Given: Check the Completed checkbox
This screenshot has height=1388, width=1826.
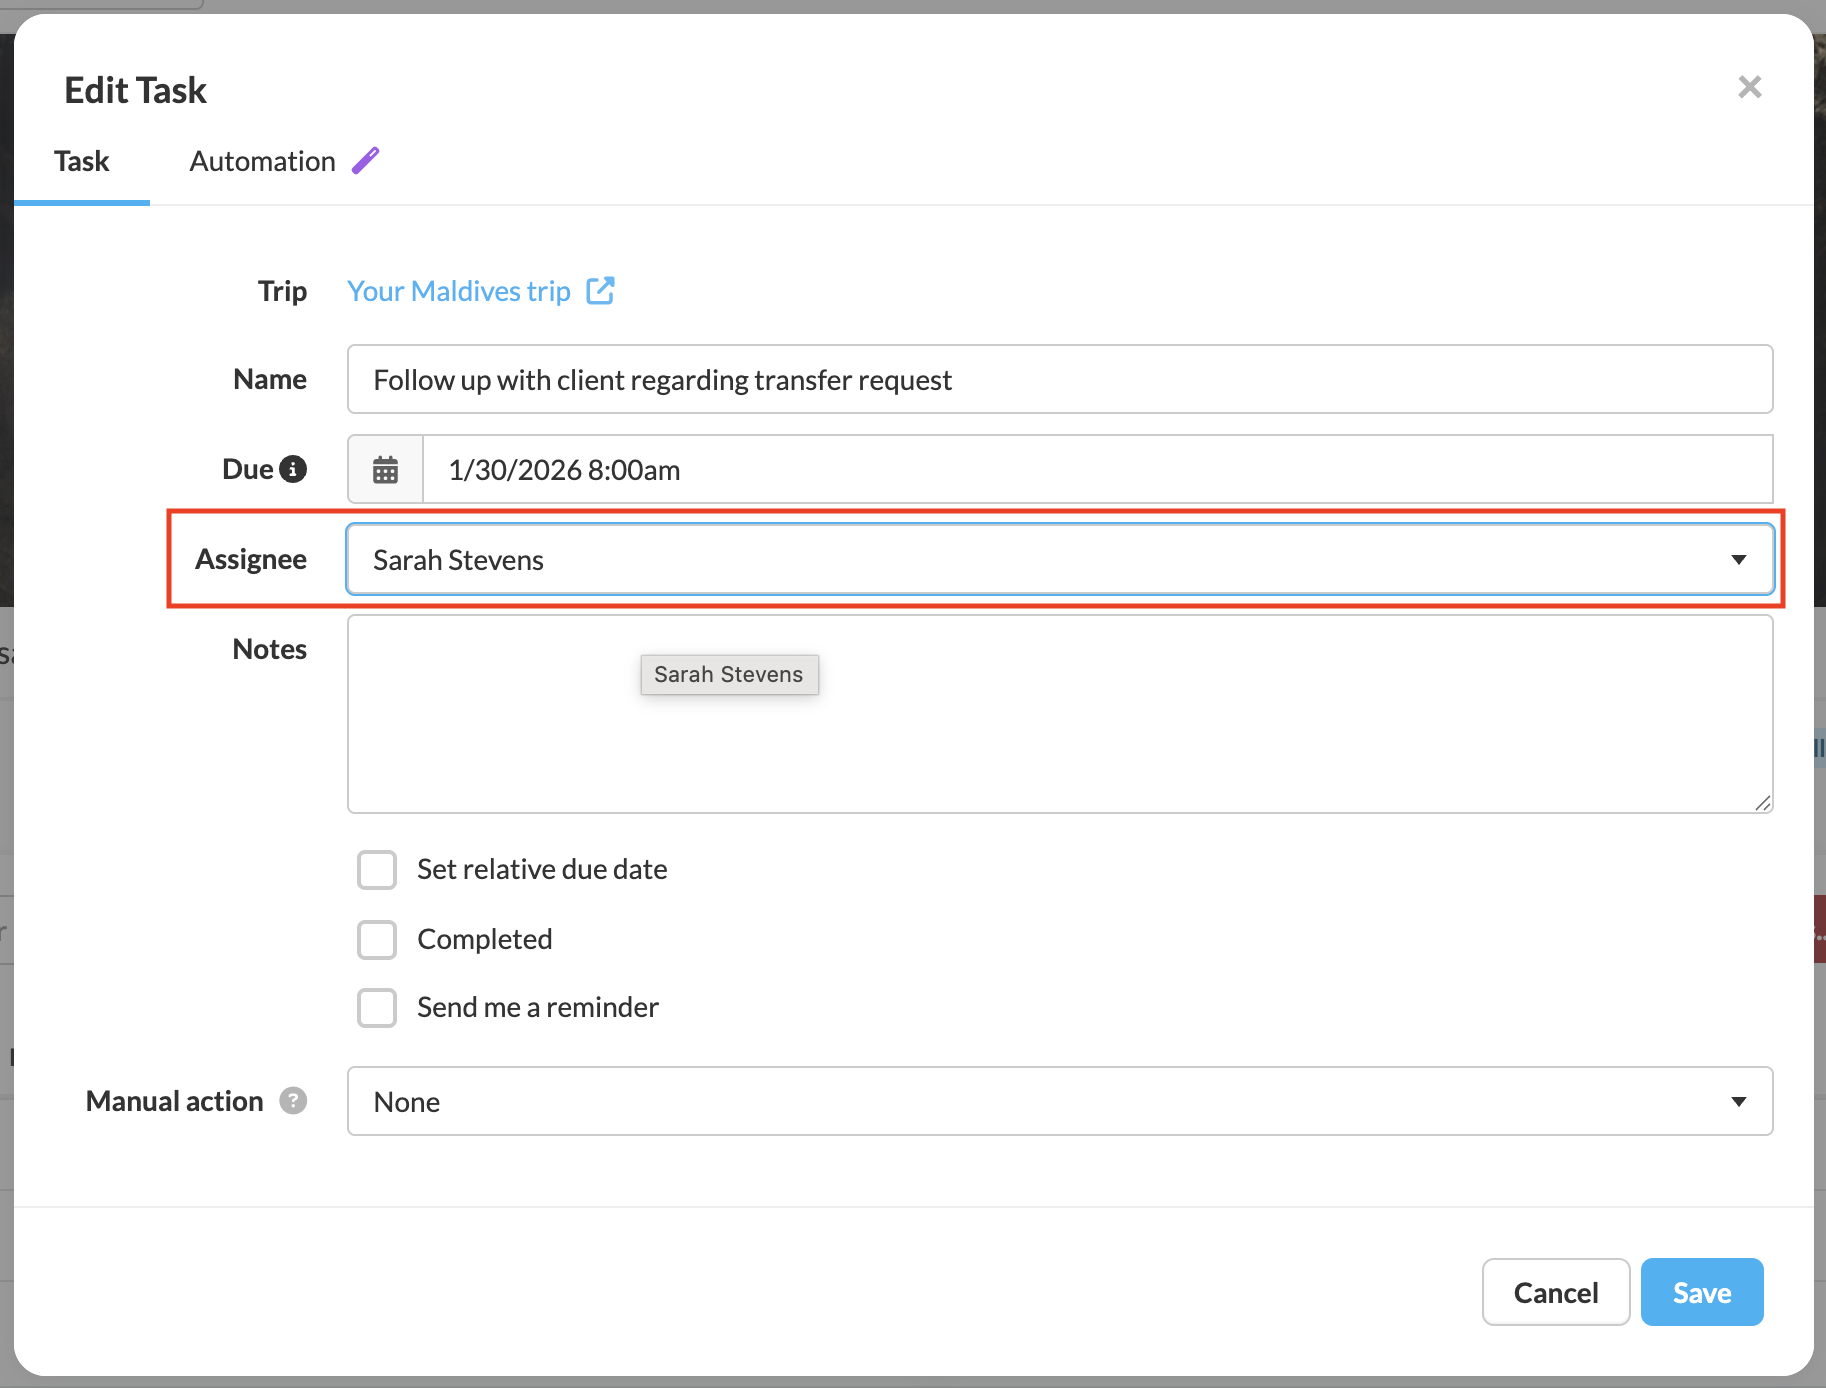Looking at the screenshot, I should click(x=377, y=940).
